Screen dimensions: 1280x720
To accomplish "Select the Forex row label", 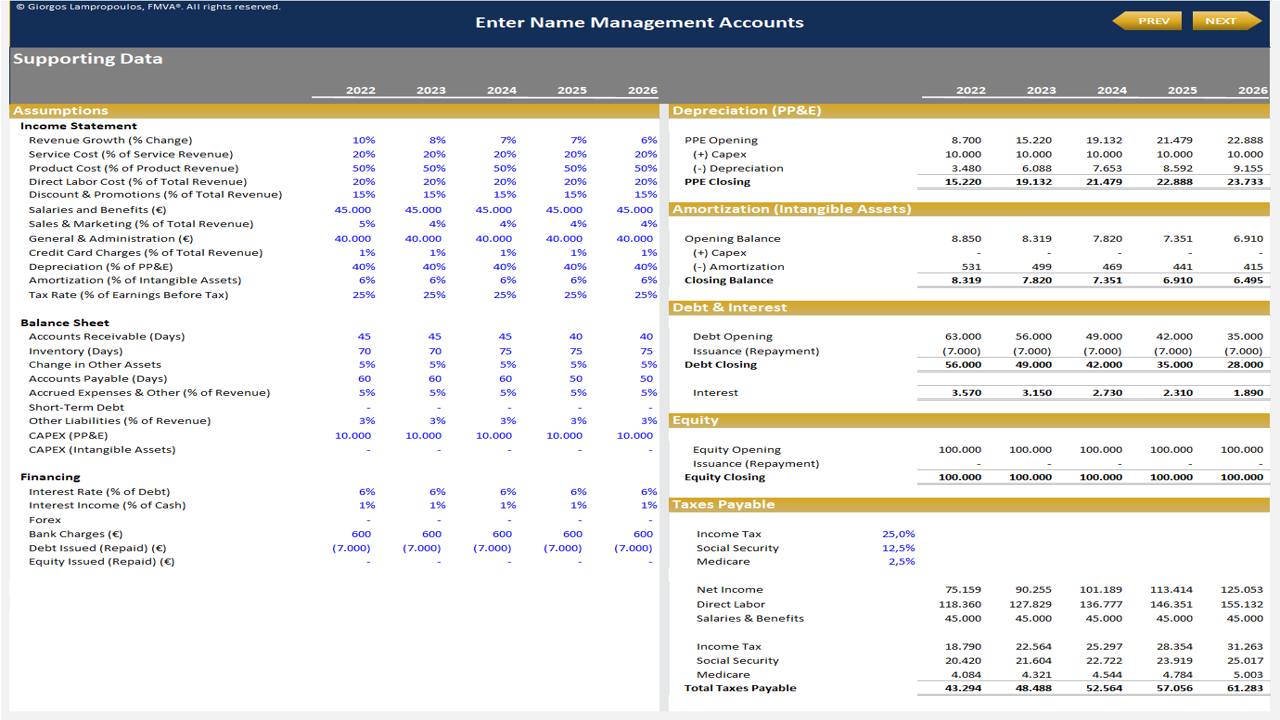I will pos(45,520).
